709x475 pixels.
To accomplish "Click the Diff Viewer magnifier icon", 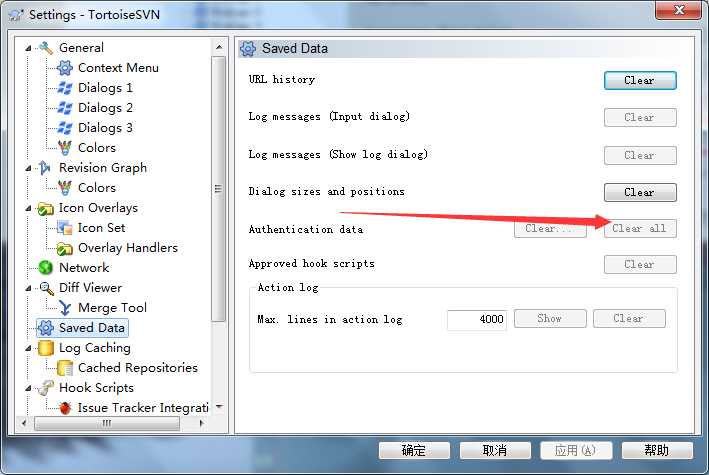I will (46, 288).
